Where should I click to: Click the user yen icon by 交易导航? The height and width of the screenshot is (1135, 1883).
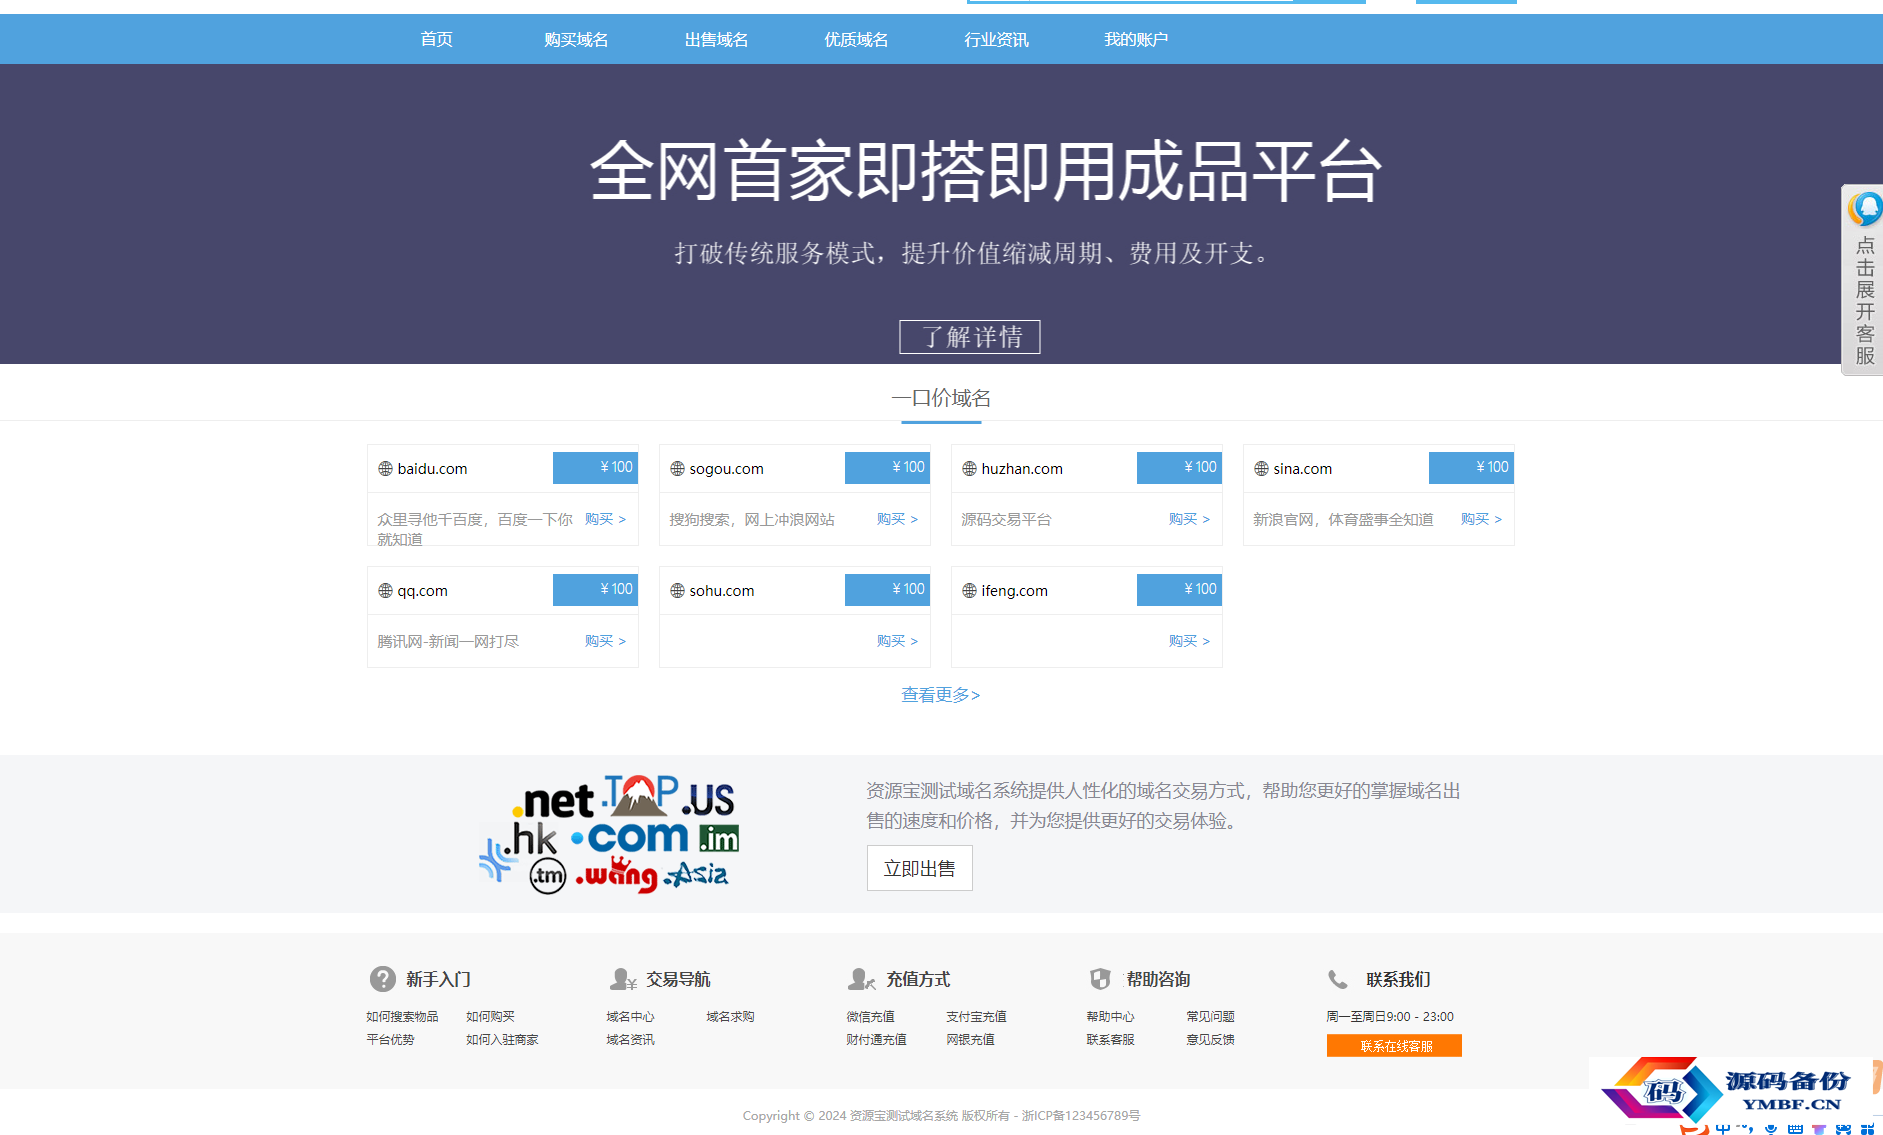[x=623, y=979]
